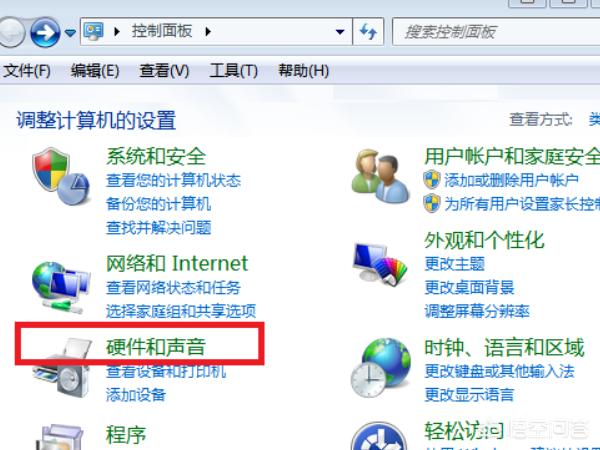Click the Network and Internet globe icon
This screenshot has width=600, height=450.
(61, 287)
